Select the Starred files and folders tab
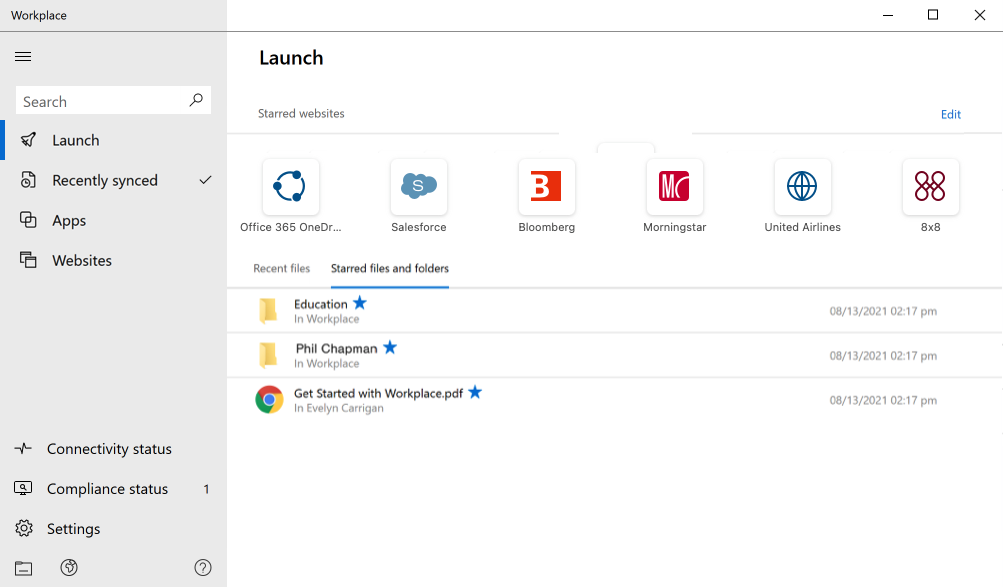 pyautogui.click(x=389, y=269)
